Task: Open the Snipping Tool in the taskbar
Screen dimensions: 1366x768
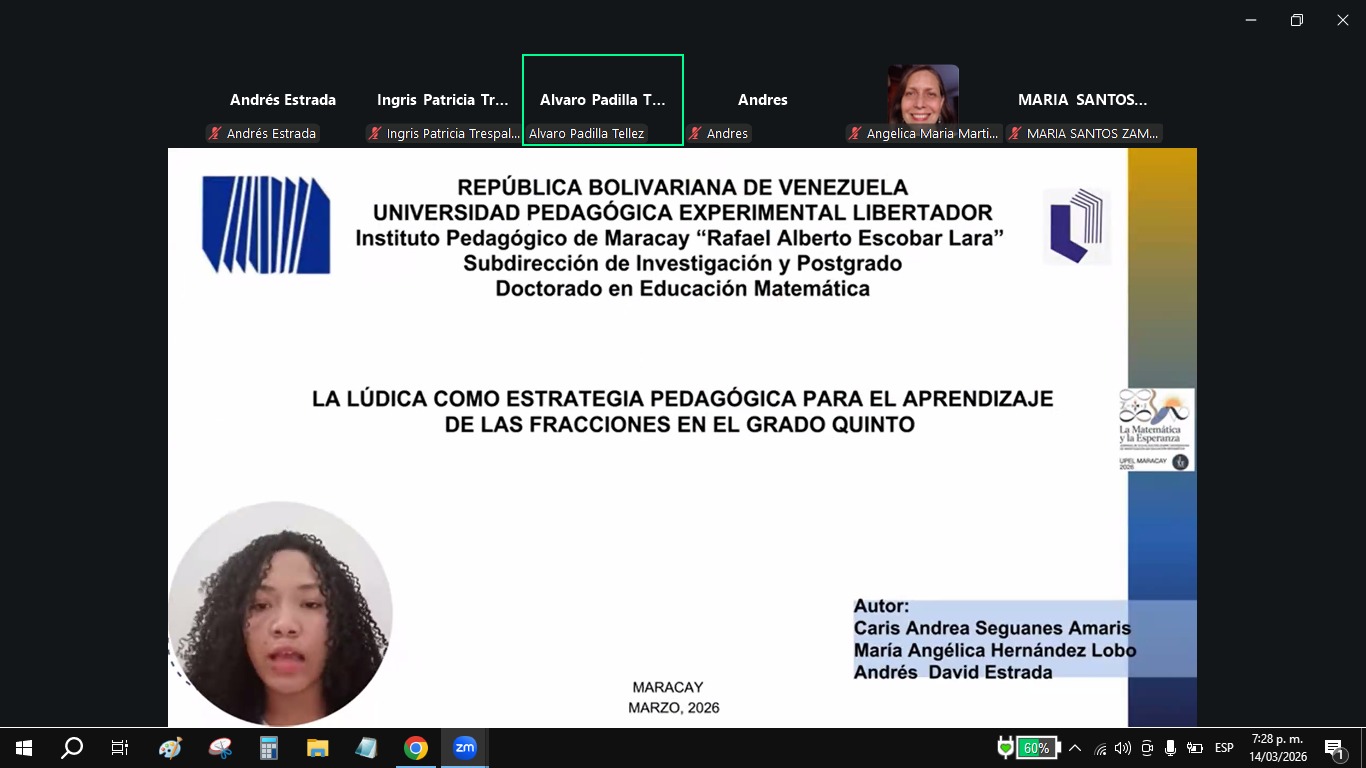Action: coord(220,748)
